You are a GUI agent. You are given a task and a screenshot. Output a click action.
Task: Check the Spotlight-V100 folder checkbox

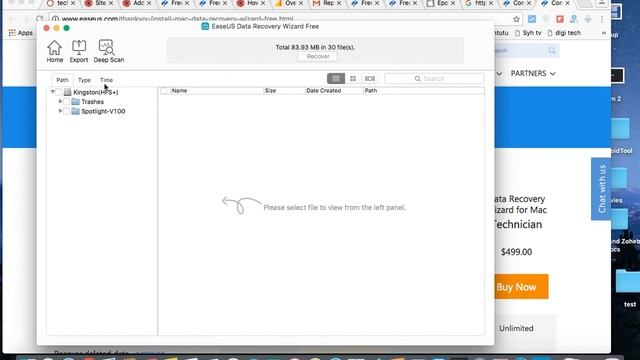pos(67,111)
